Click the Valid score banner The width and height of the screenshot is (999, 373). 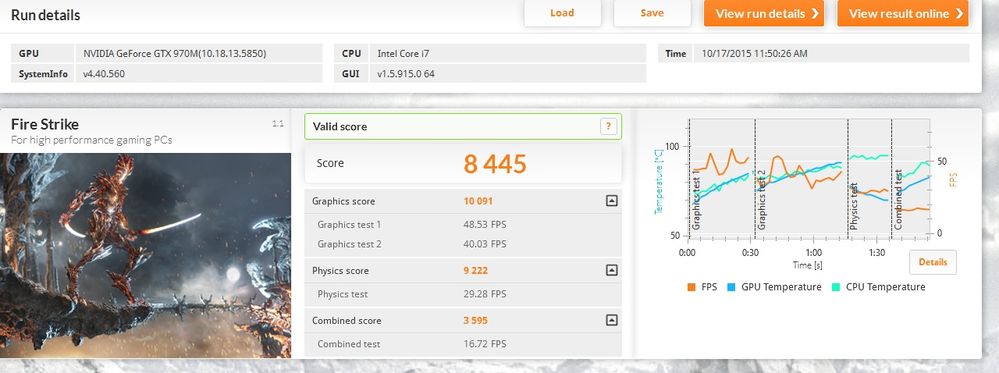point(463,127)
